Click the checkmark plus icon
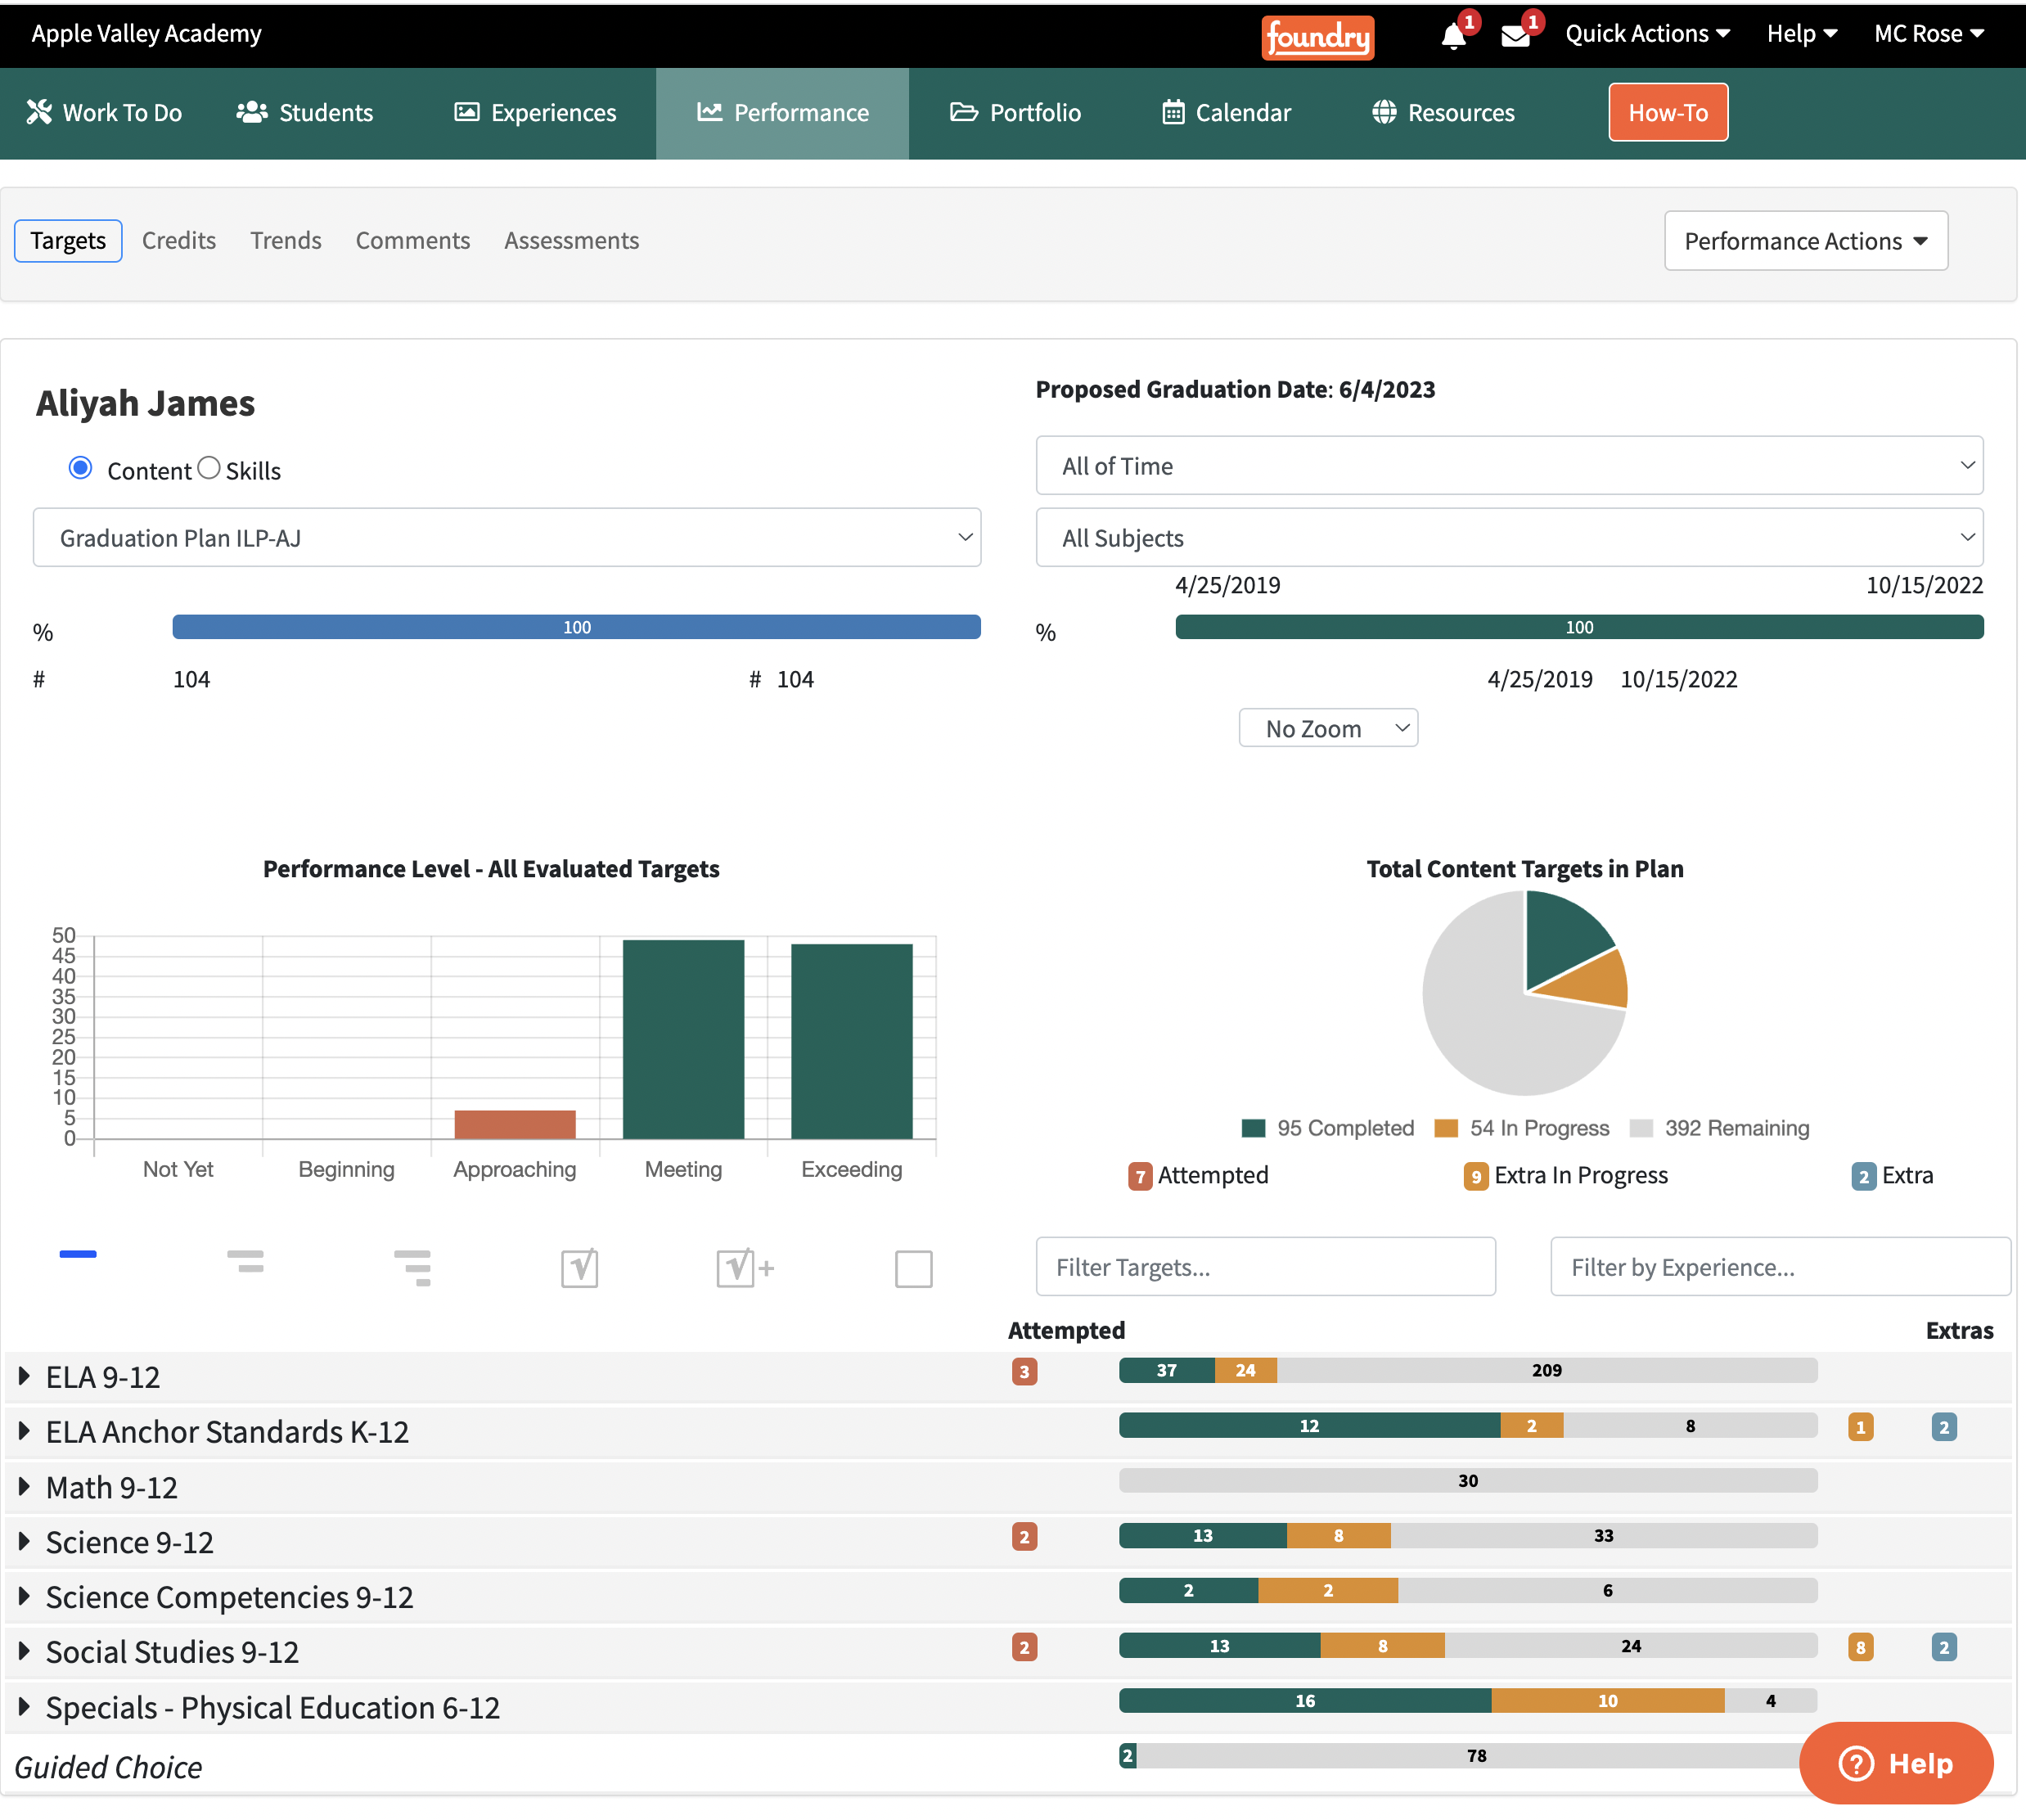 click(x=745, y=1268)
